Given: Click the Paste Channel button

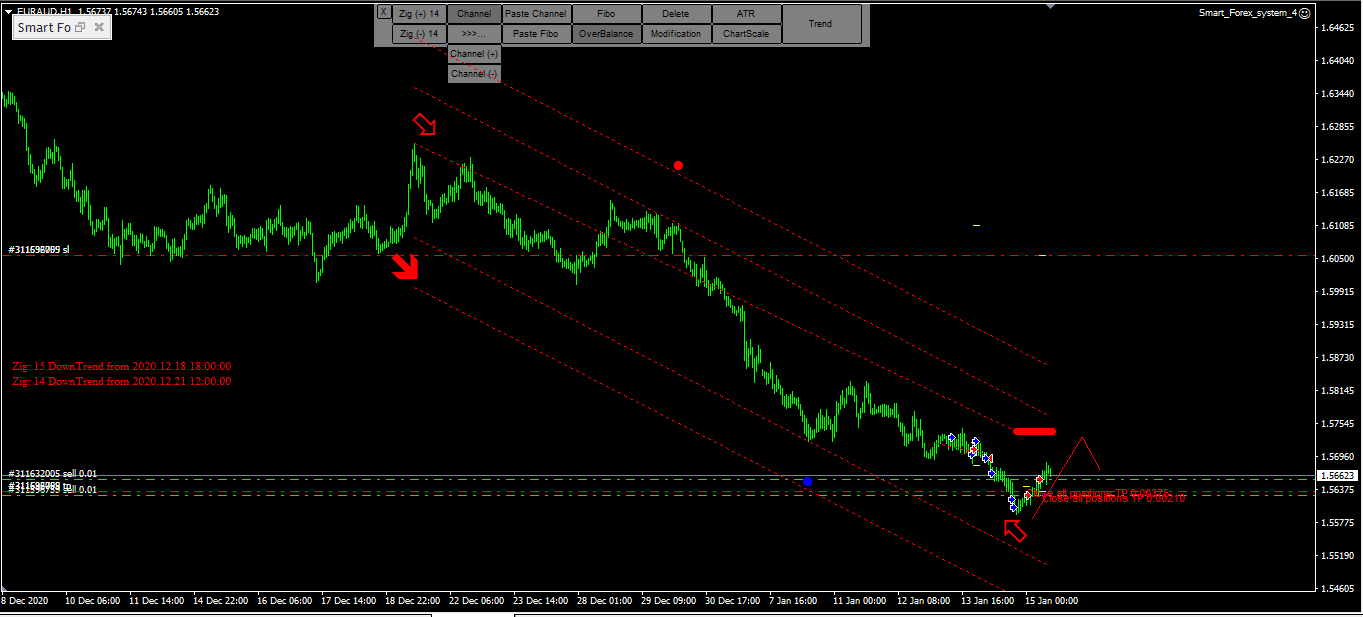Looking at the screenshot, I should [x=536, y=13].
